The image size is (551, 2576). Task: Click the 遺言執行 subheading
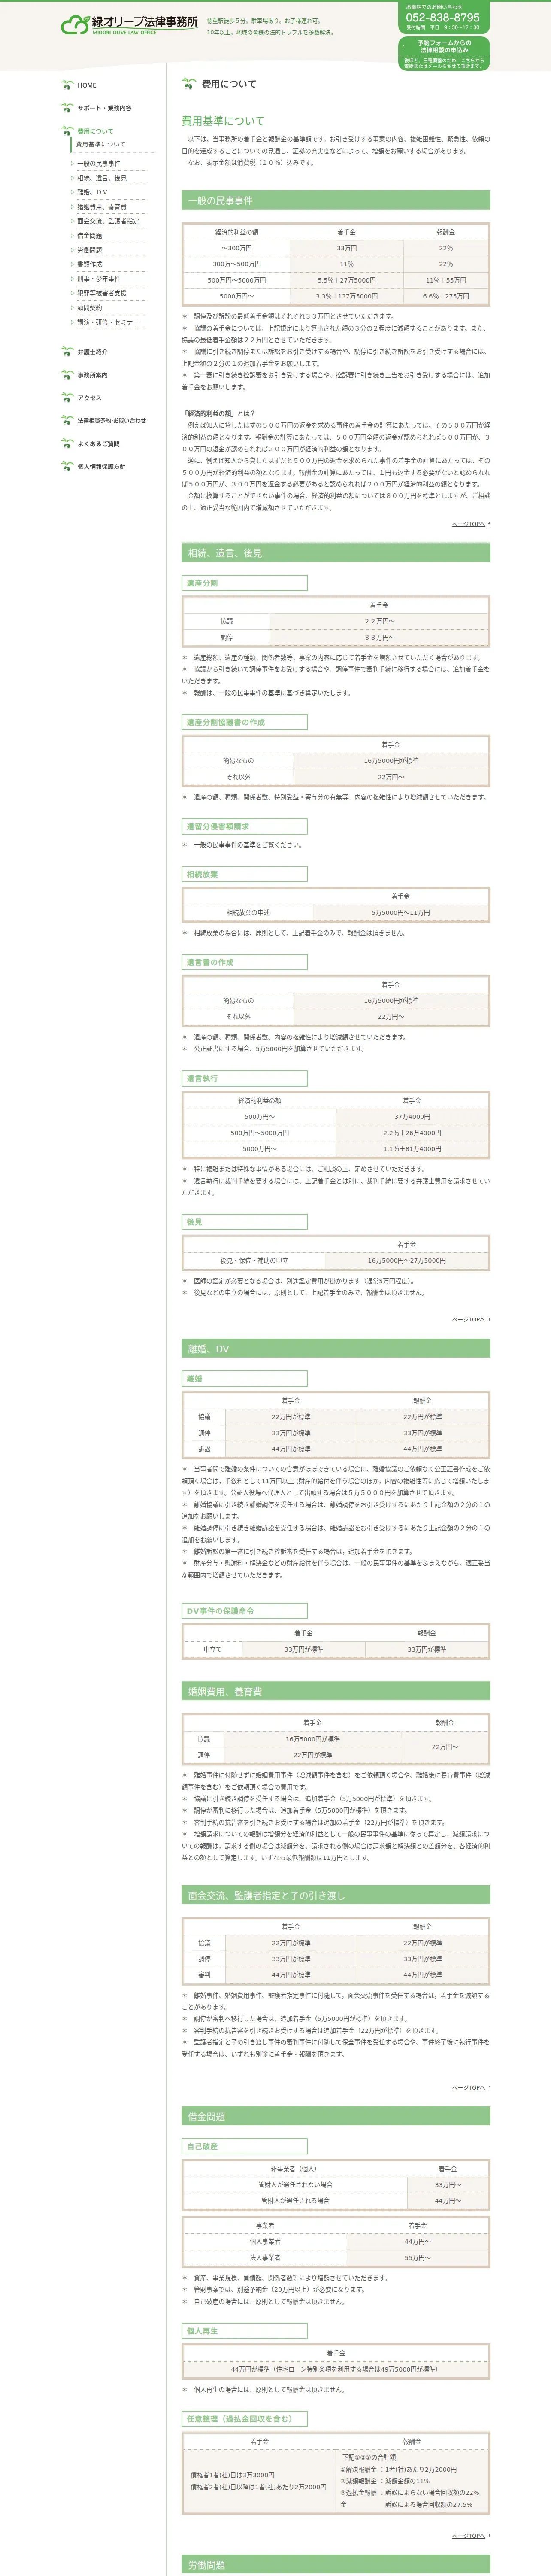(x=244, y=1079)
